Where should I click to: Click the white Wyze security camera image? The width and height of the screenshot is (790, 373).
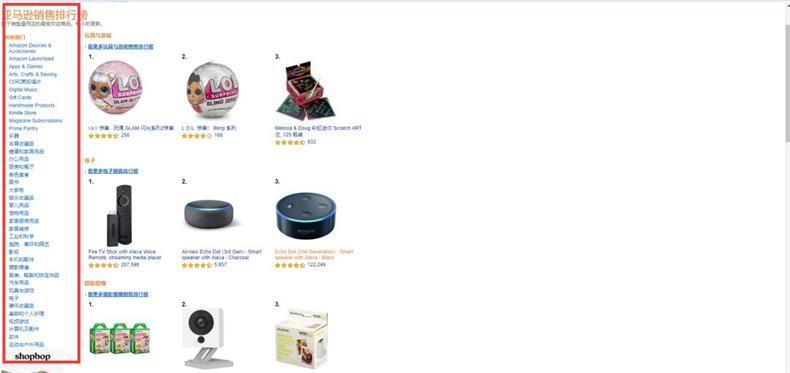click(x=206, y=338)
